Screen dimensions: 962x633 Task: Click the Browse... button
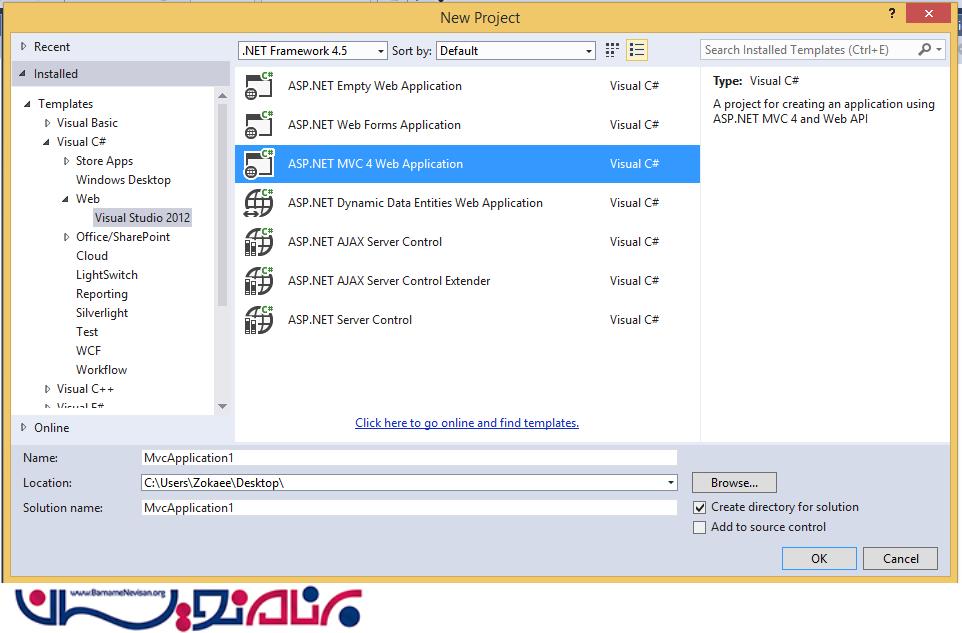pyautogui.click(x=734, y=483)
